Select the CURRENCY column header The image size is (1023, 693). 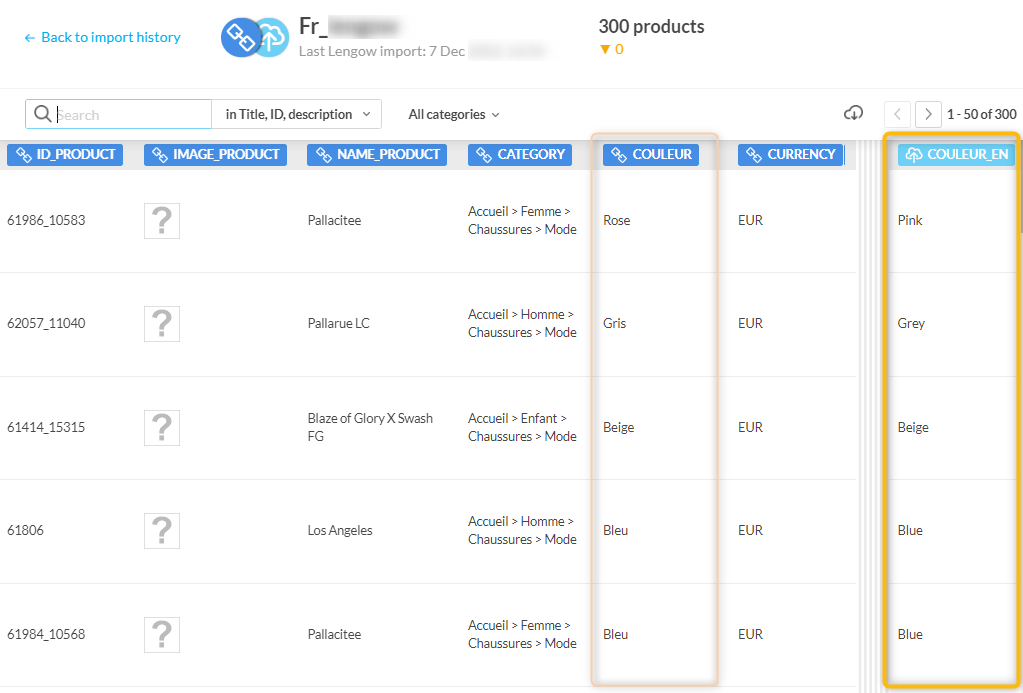(x=790, y=155)
